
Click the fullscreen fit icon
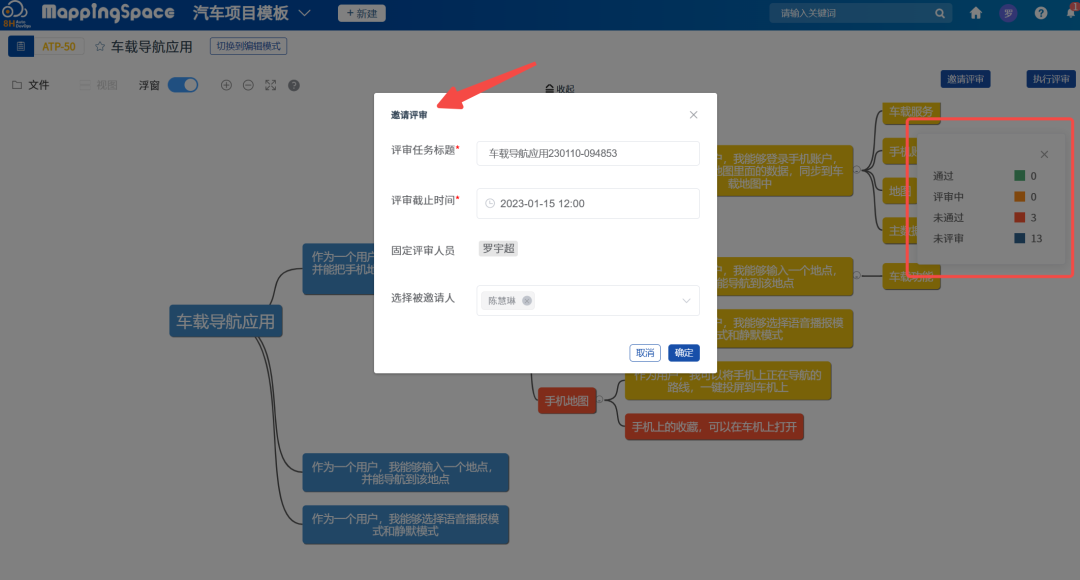270,85
